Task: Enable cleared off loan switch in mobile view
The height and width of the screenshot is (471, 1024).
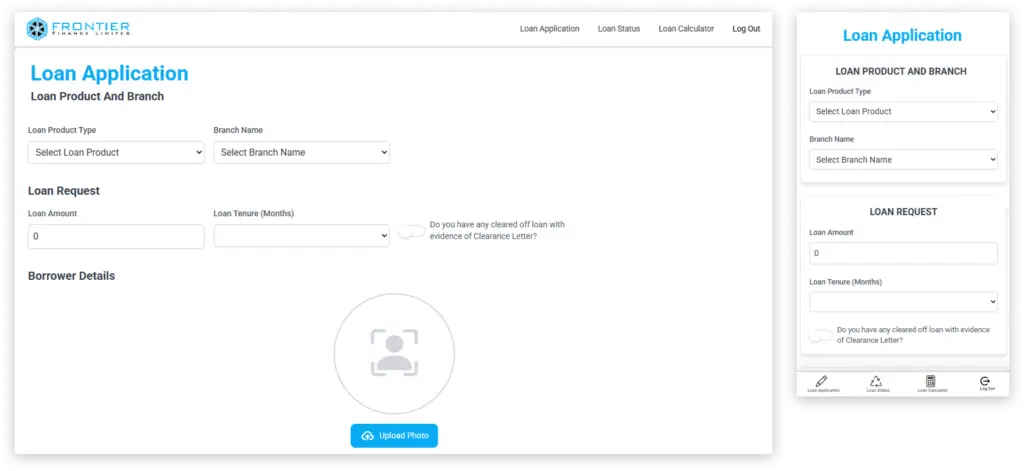Action: click(821, 335)
